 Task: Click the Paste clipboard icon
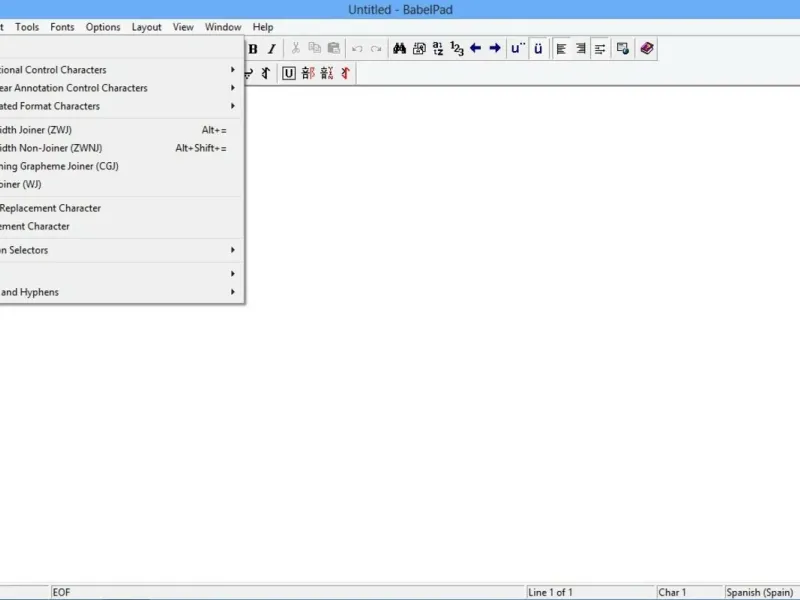point(334,48)
